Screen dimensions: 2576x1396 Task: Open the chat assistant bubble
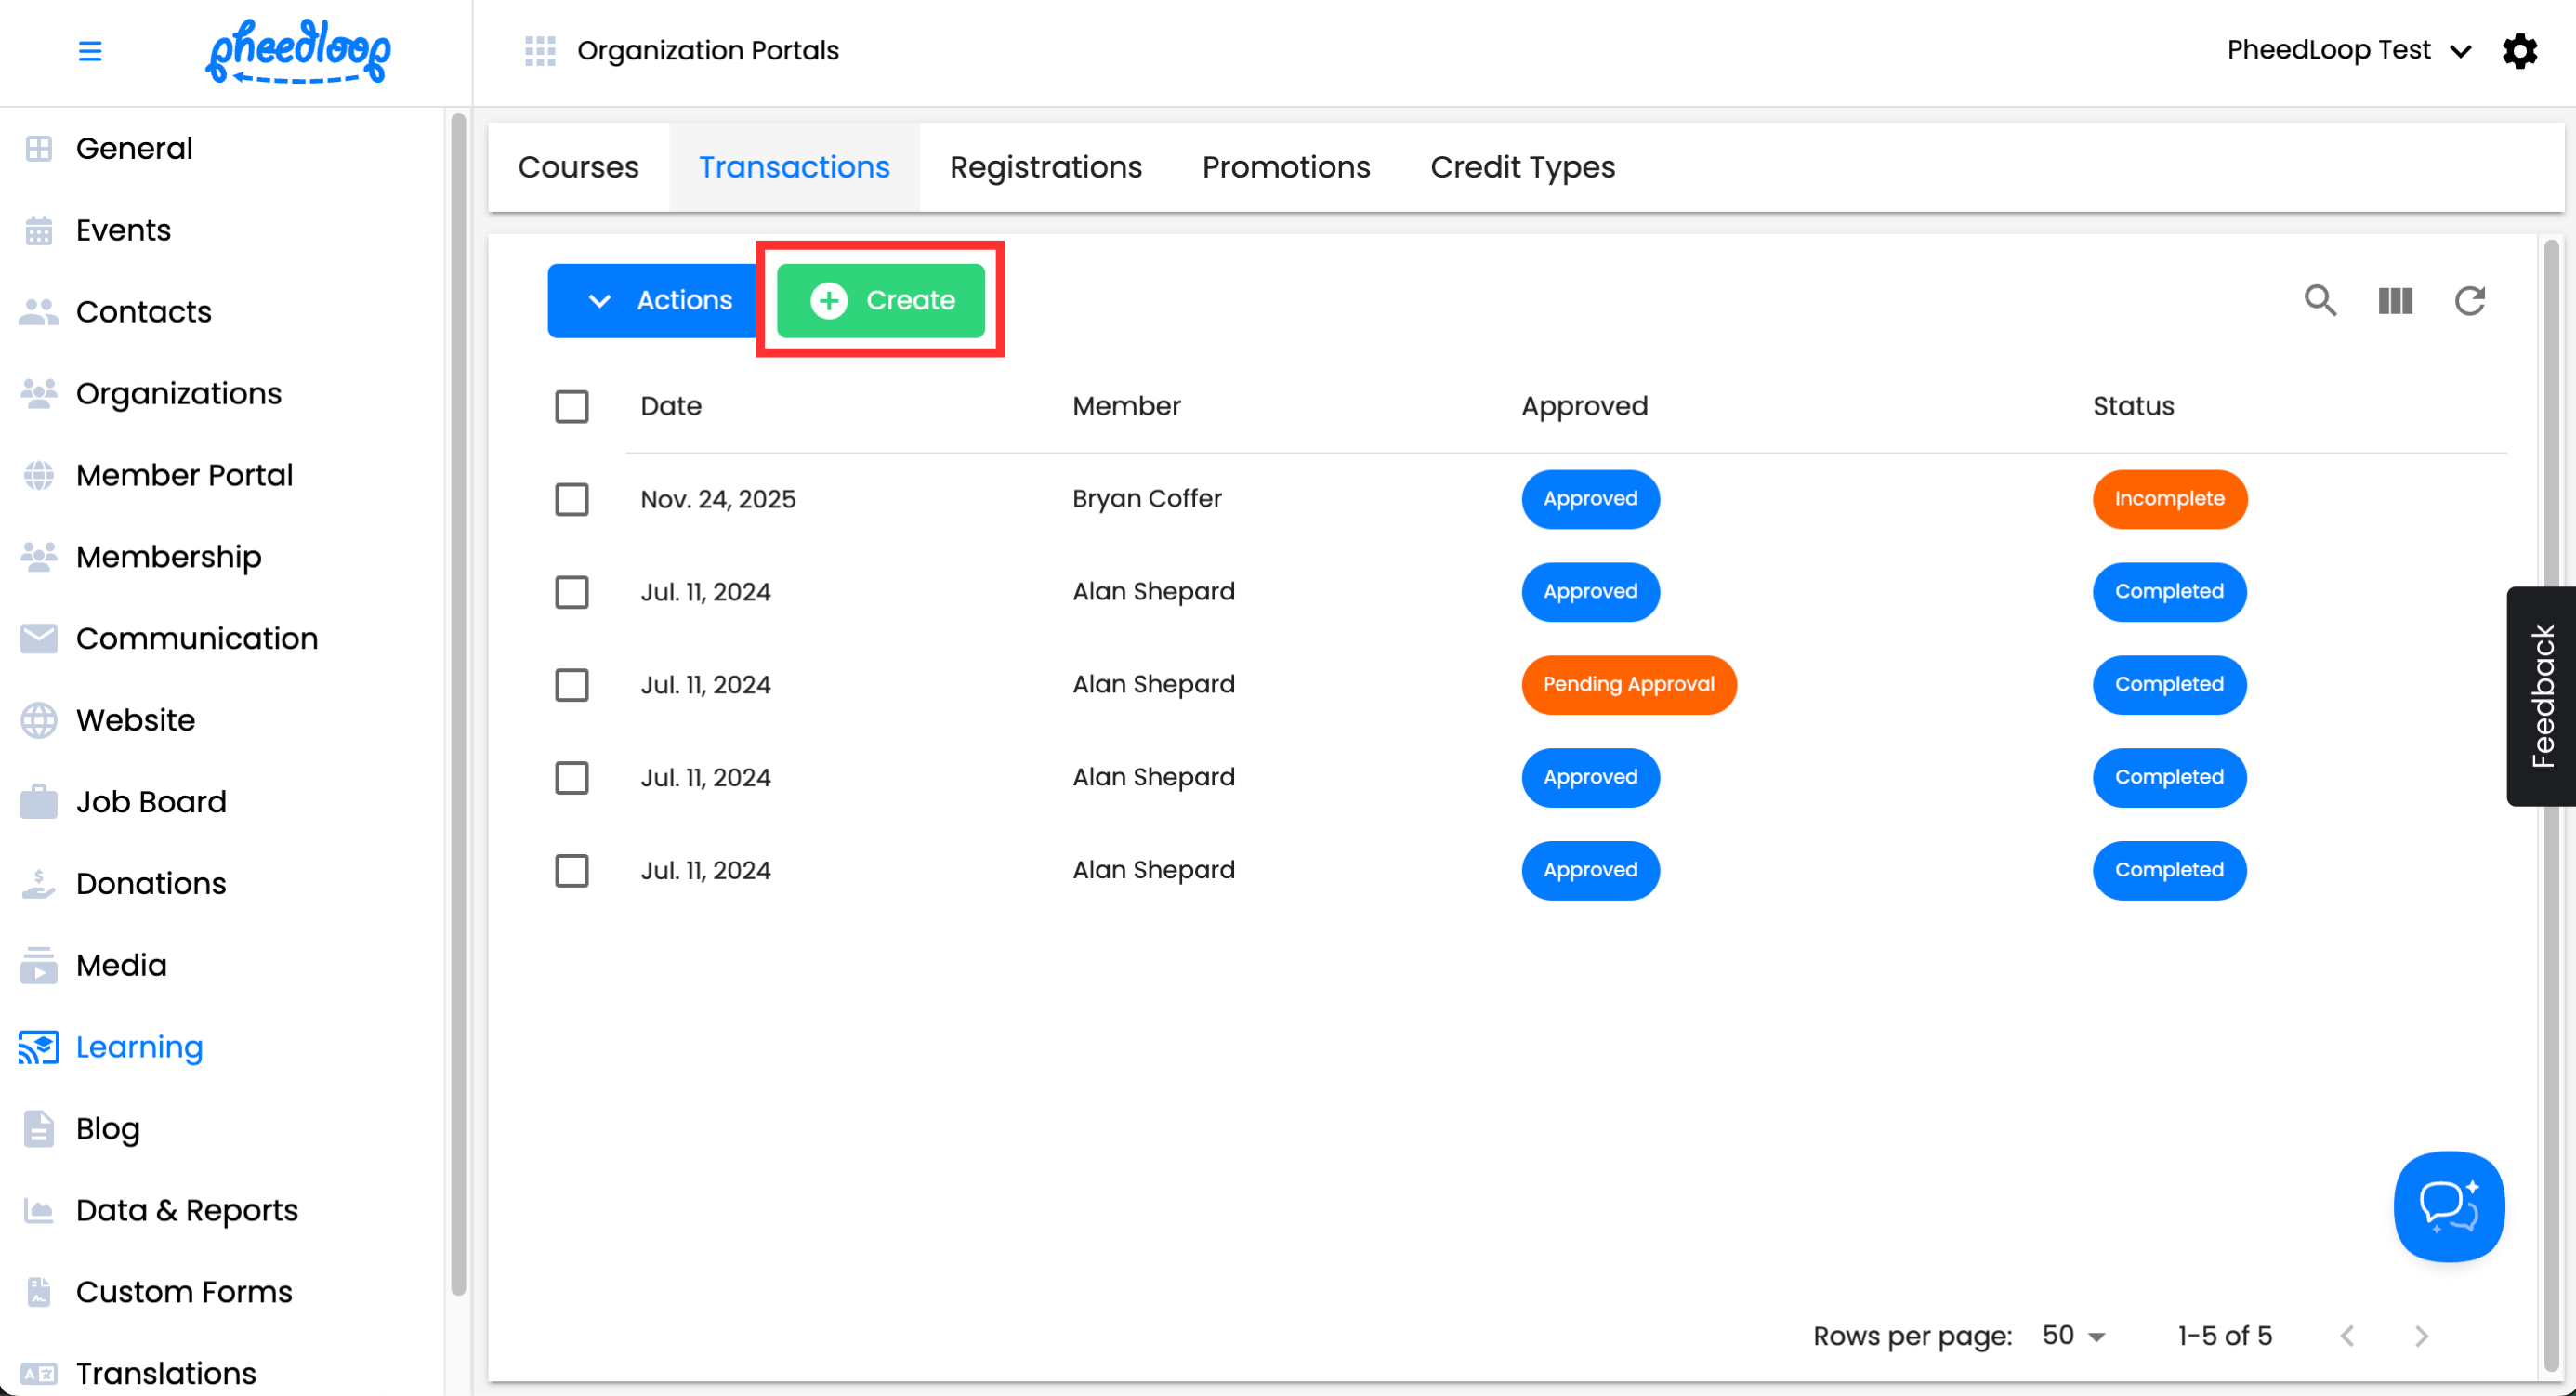coord(2448,1206)
